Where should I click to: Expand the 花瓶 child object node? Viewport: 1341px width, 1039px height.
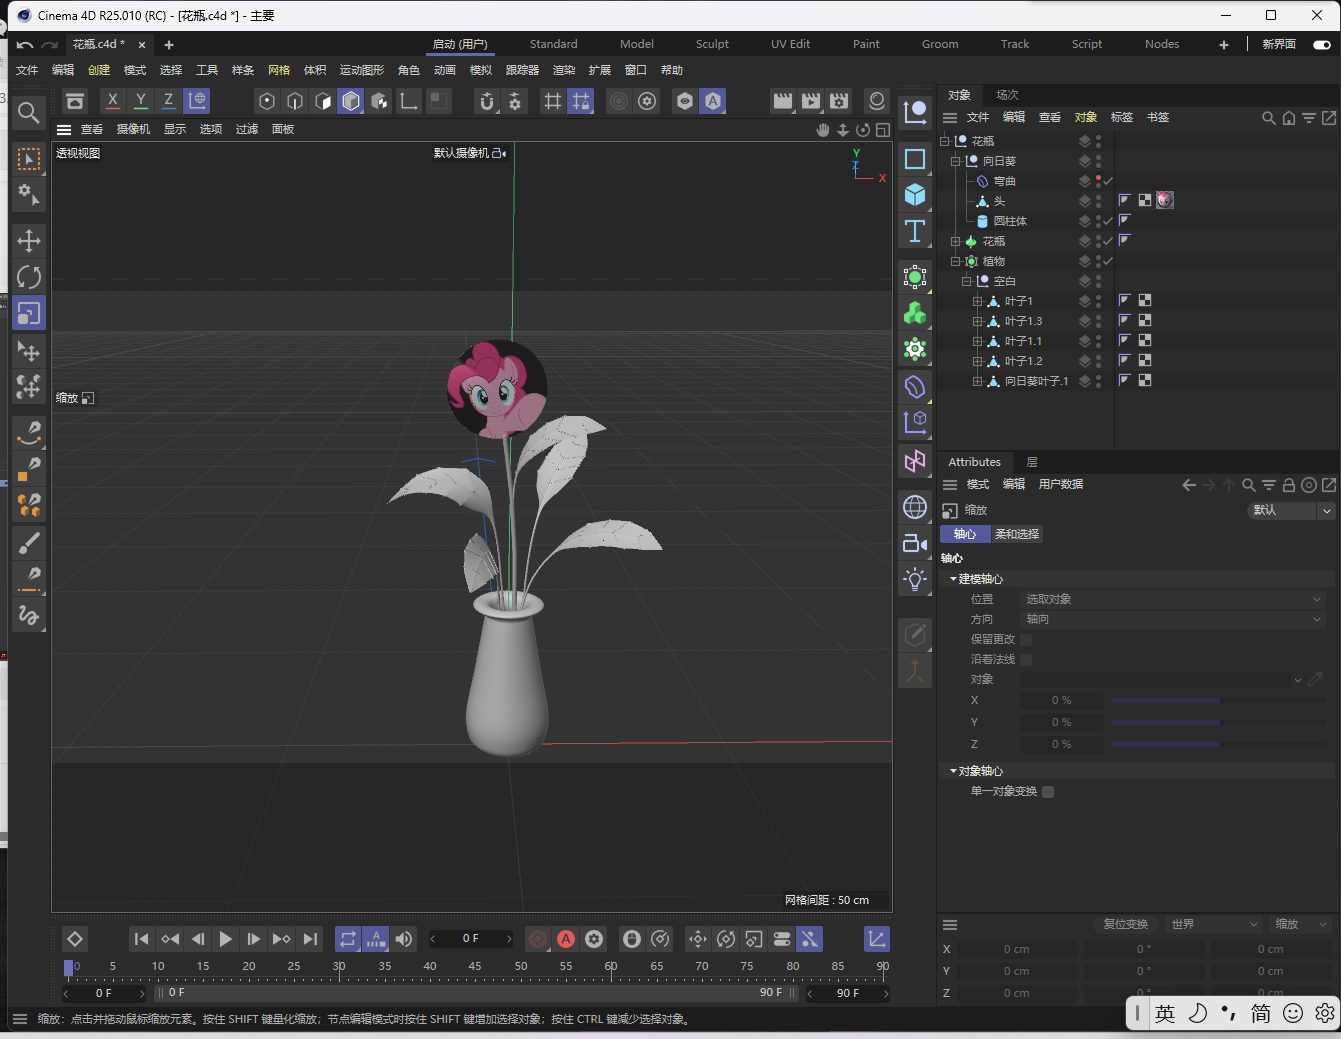click(955, 241)
